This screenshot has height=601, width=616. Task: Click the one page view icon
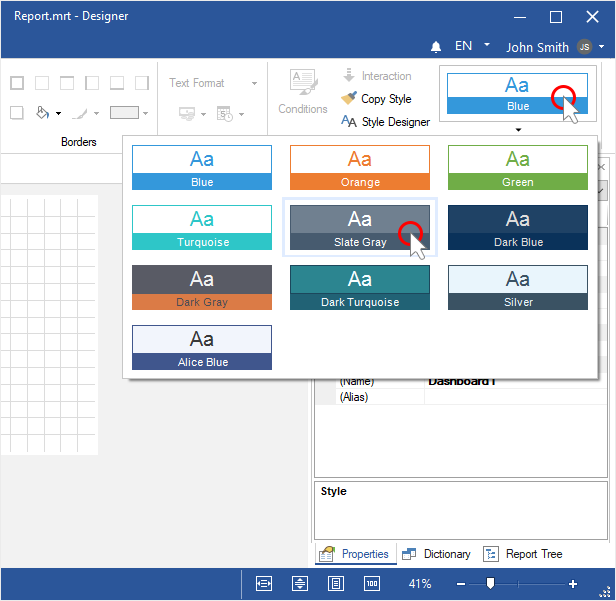[x=337, y=584]
